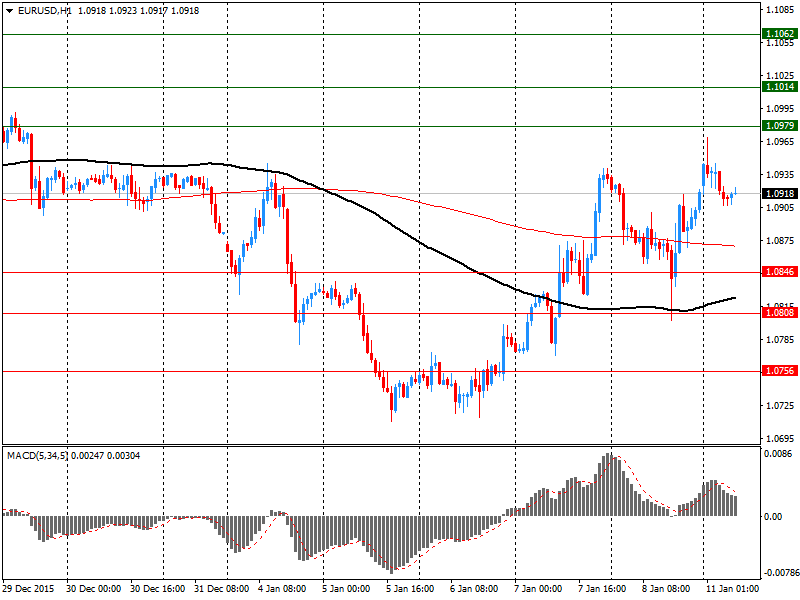Click the 7 Jan 00:00 time label

[538, 589]
